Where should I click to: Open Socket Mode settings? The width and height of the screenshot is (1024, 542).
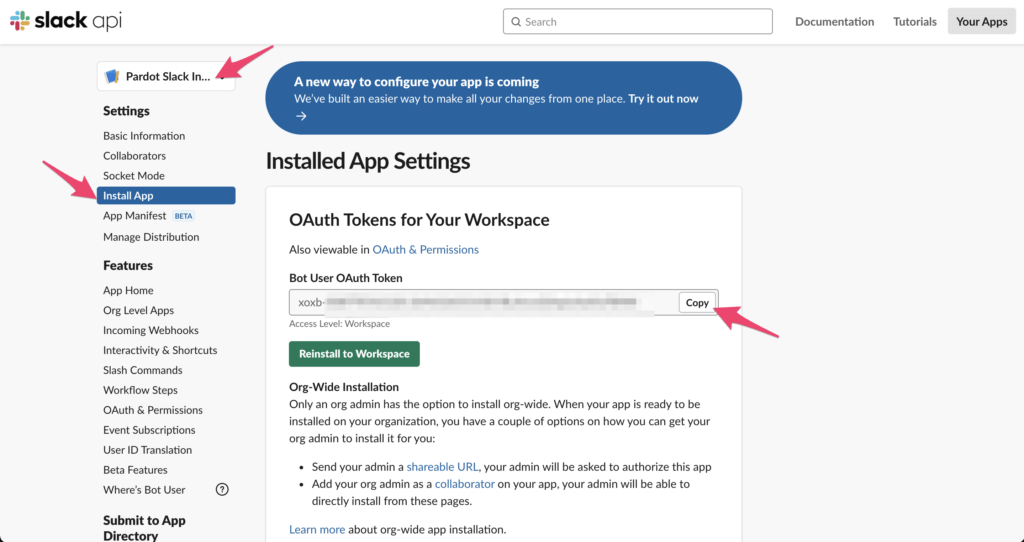[x=133, y=176]
